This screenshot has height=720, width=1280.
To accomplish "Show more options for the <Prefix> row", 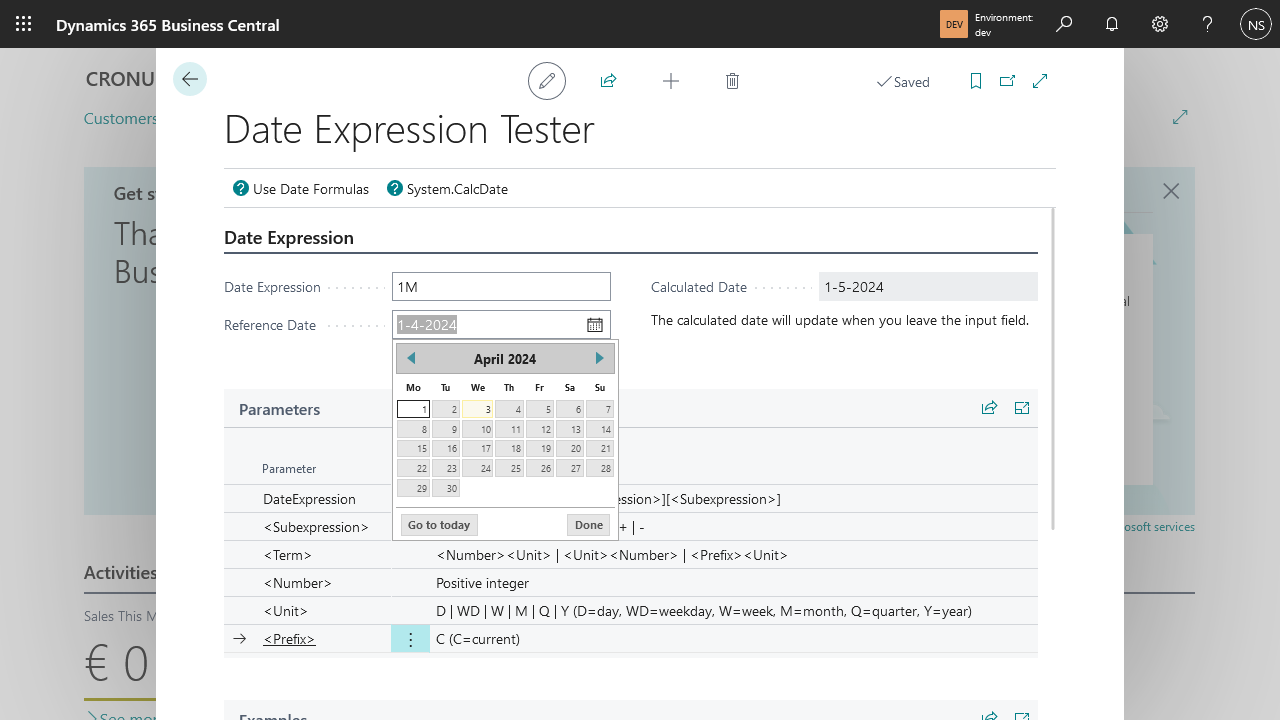I will [x=410, y=639].
